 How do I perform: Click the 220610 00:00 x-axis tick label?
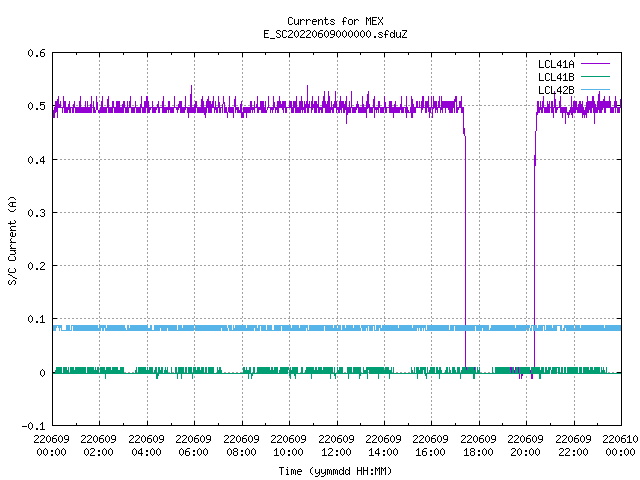coord(620,445)
